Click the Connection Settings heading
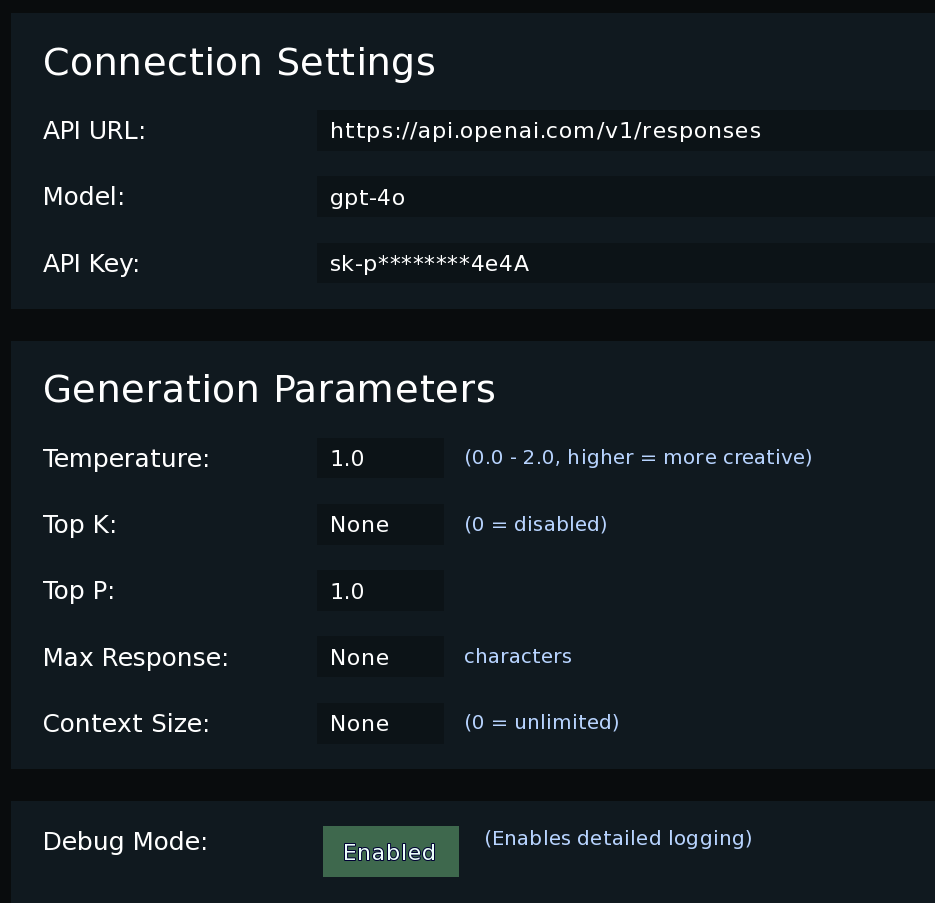Viewport: 935px width, 903px height. [x=239, y=62]
